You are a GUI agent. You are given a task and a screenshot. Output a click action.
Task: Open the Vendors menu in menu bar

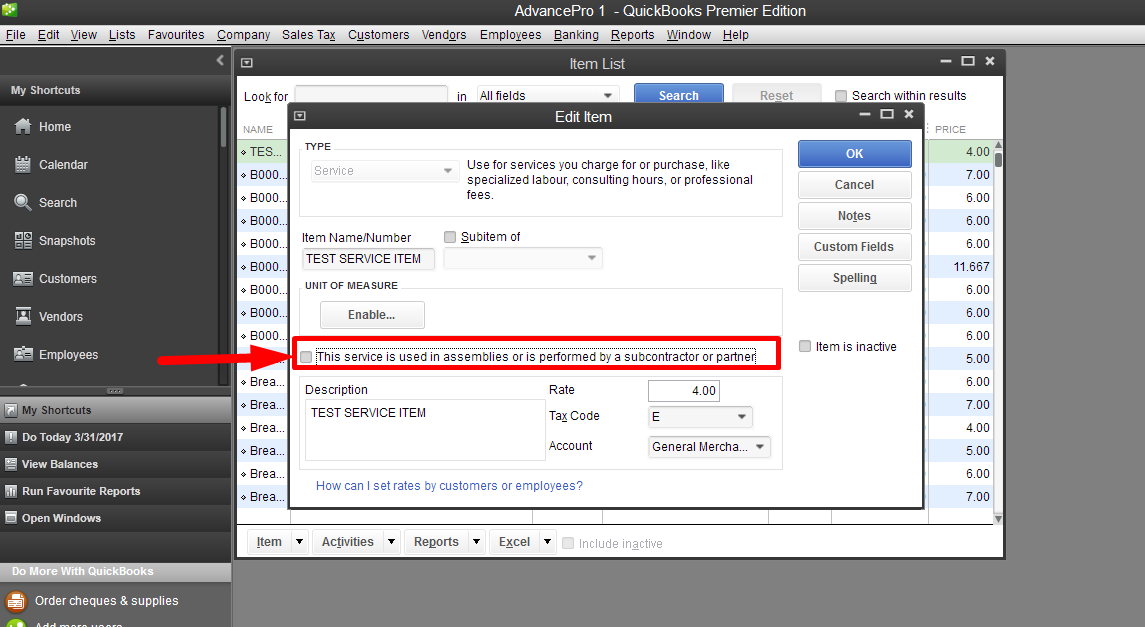(x=444, y=35)
